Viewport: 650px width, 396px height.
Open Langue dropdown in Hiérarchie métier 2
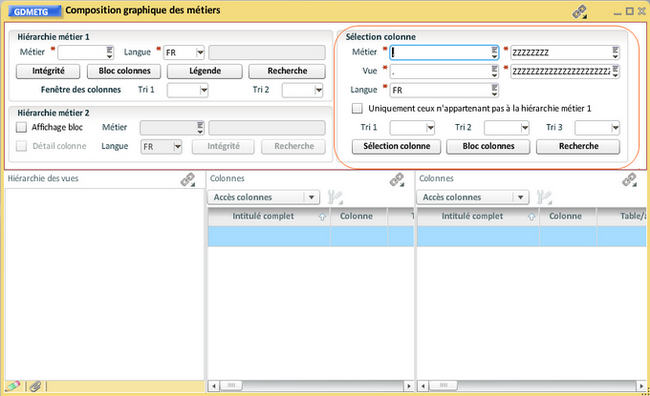point(177,146)
